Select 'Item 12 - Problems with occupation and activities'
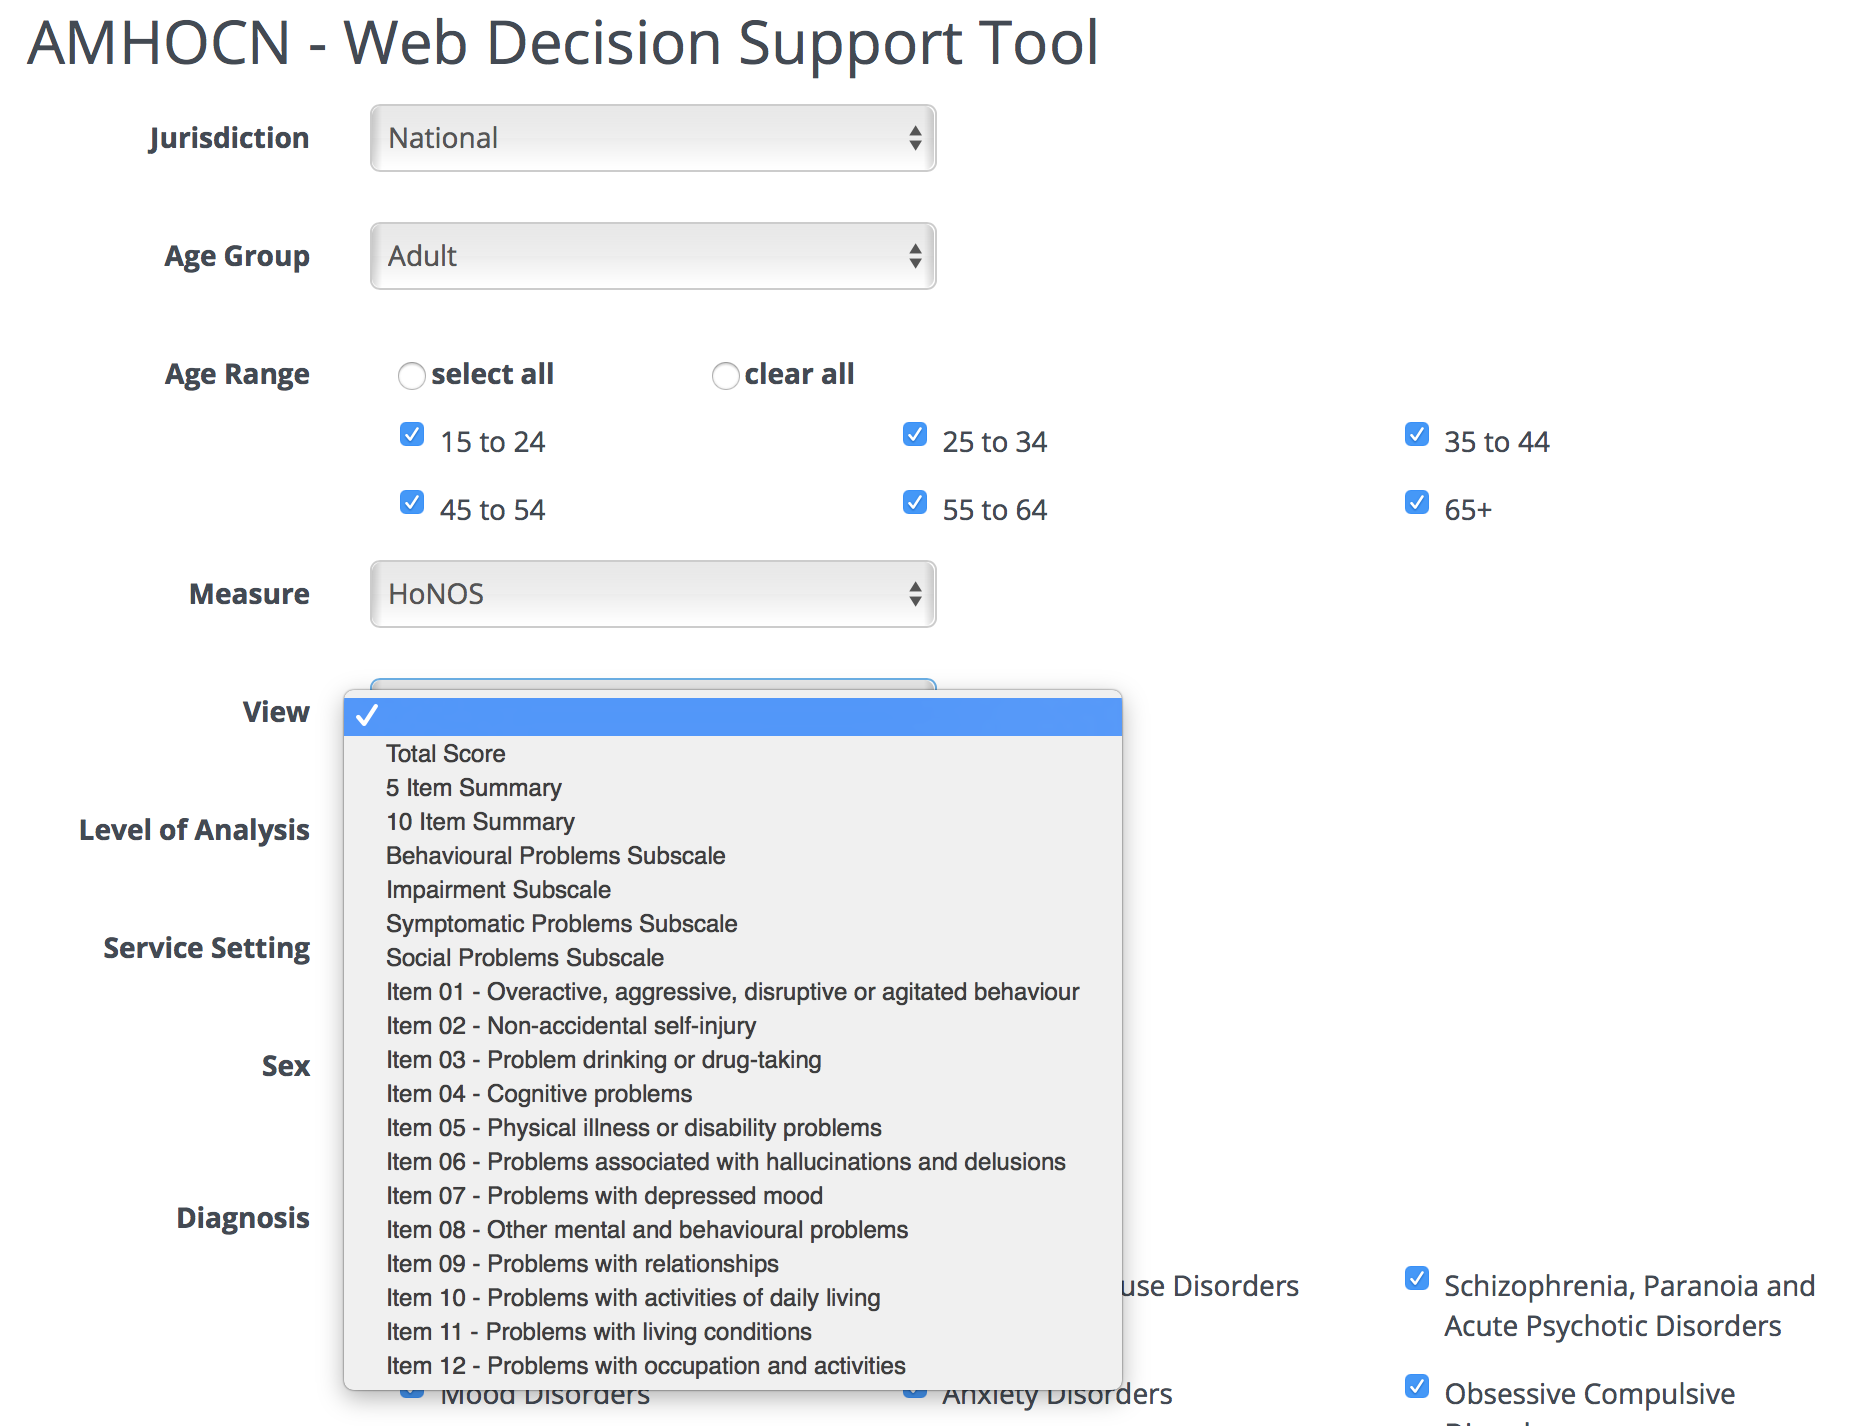The width and height of the screenshot is (1874, 1426). click(645, 1365)
